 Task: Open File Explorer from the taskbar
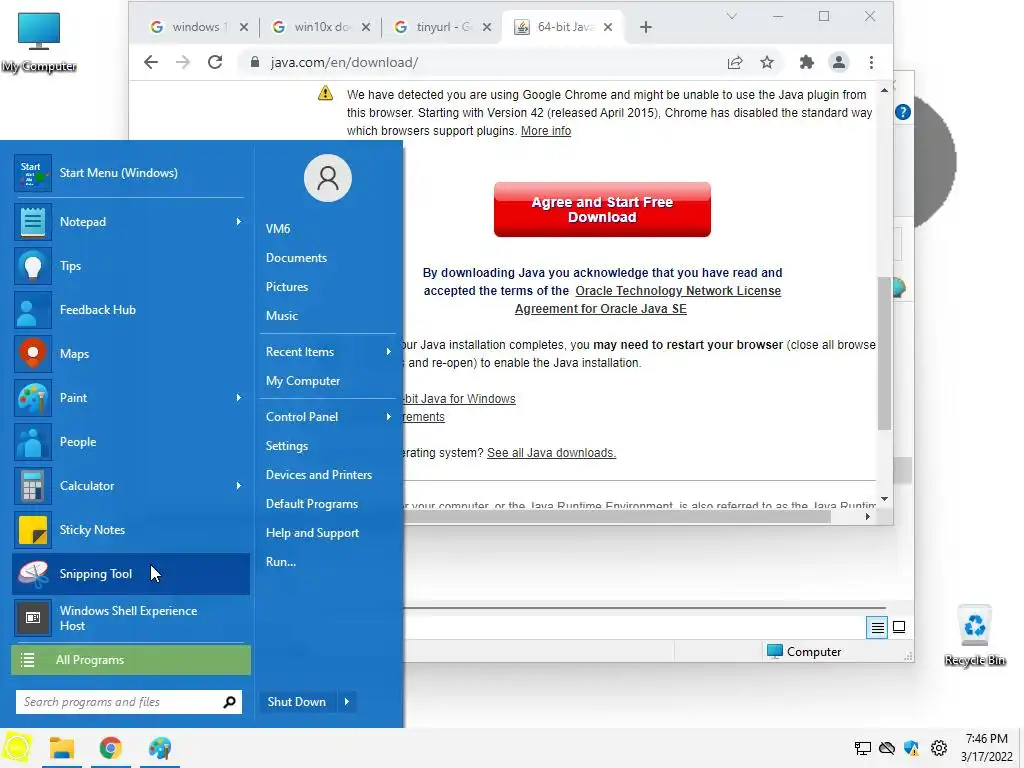tap(62, 748)
